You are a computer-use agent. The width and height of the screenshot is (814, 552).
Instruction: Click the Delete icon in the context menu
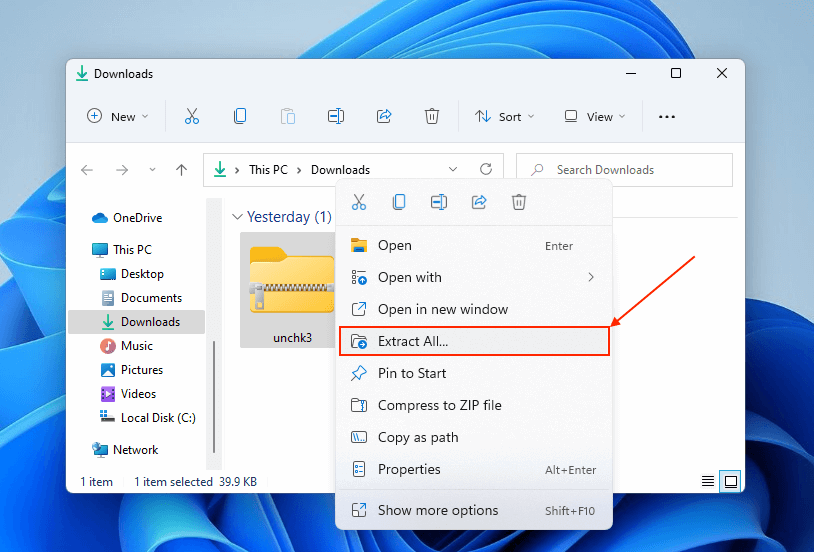tap(519, 202)
